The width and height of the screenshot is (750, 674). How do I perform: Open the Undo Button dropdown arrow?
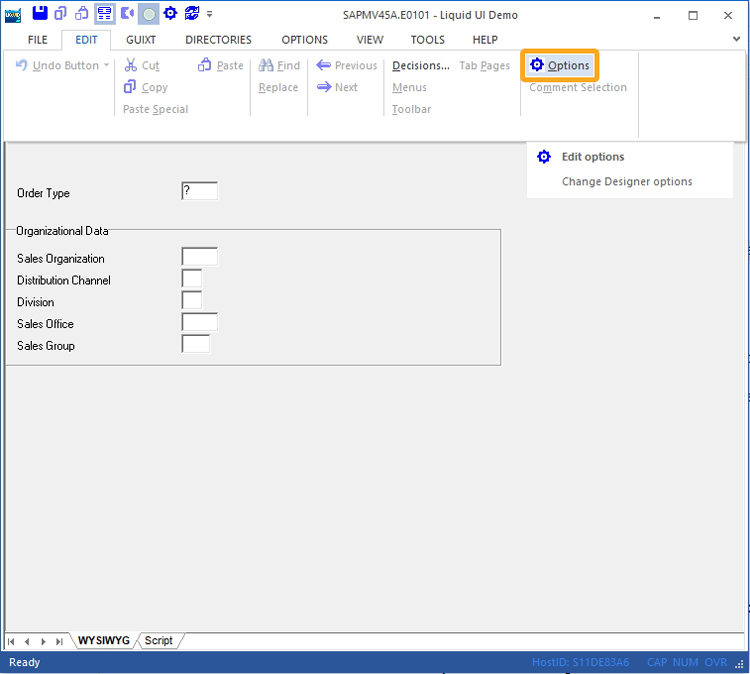click(107, 66)
